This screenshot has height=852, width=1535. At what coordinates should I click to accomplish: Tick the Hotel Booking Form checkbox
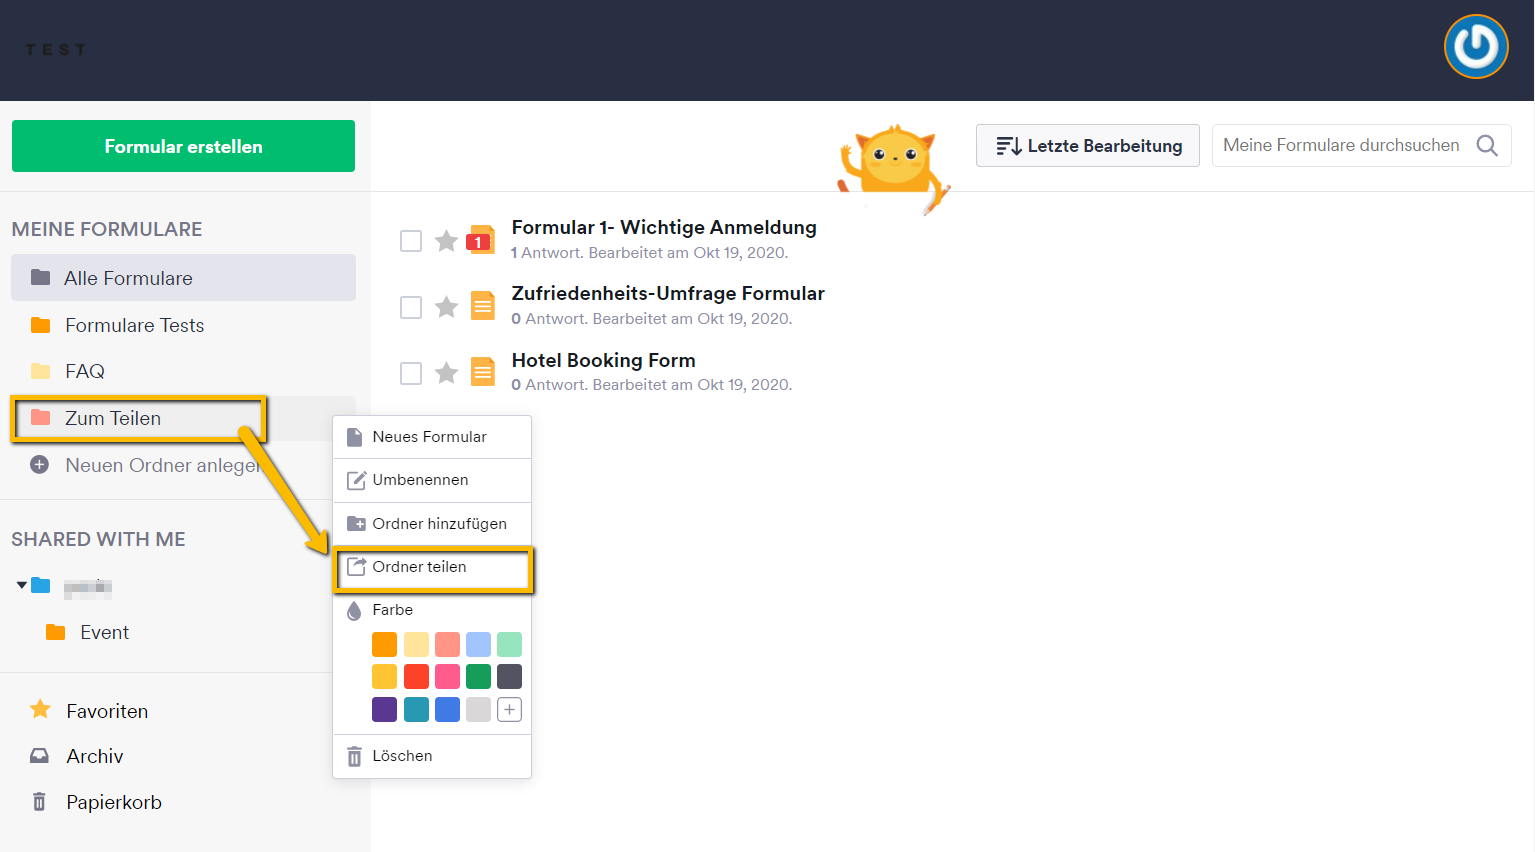click(411, 373)
